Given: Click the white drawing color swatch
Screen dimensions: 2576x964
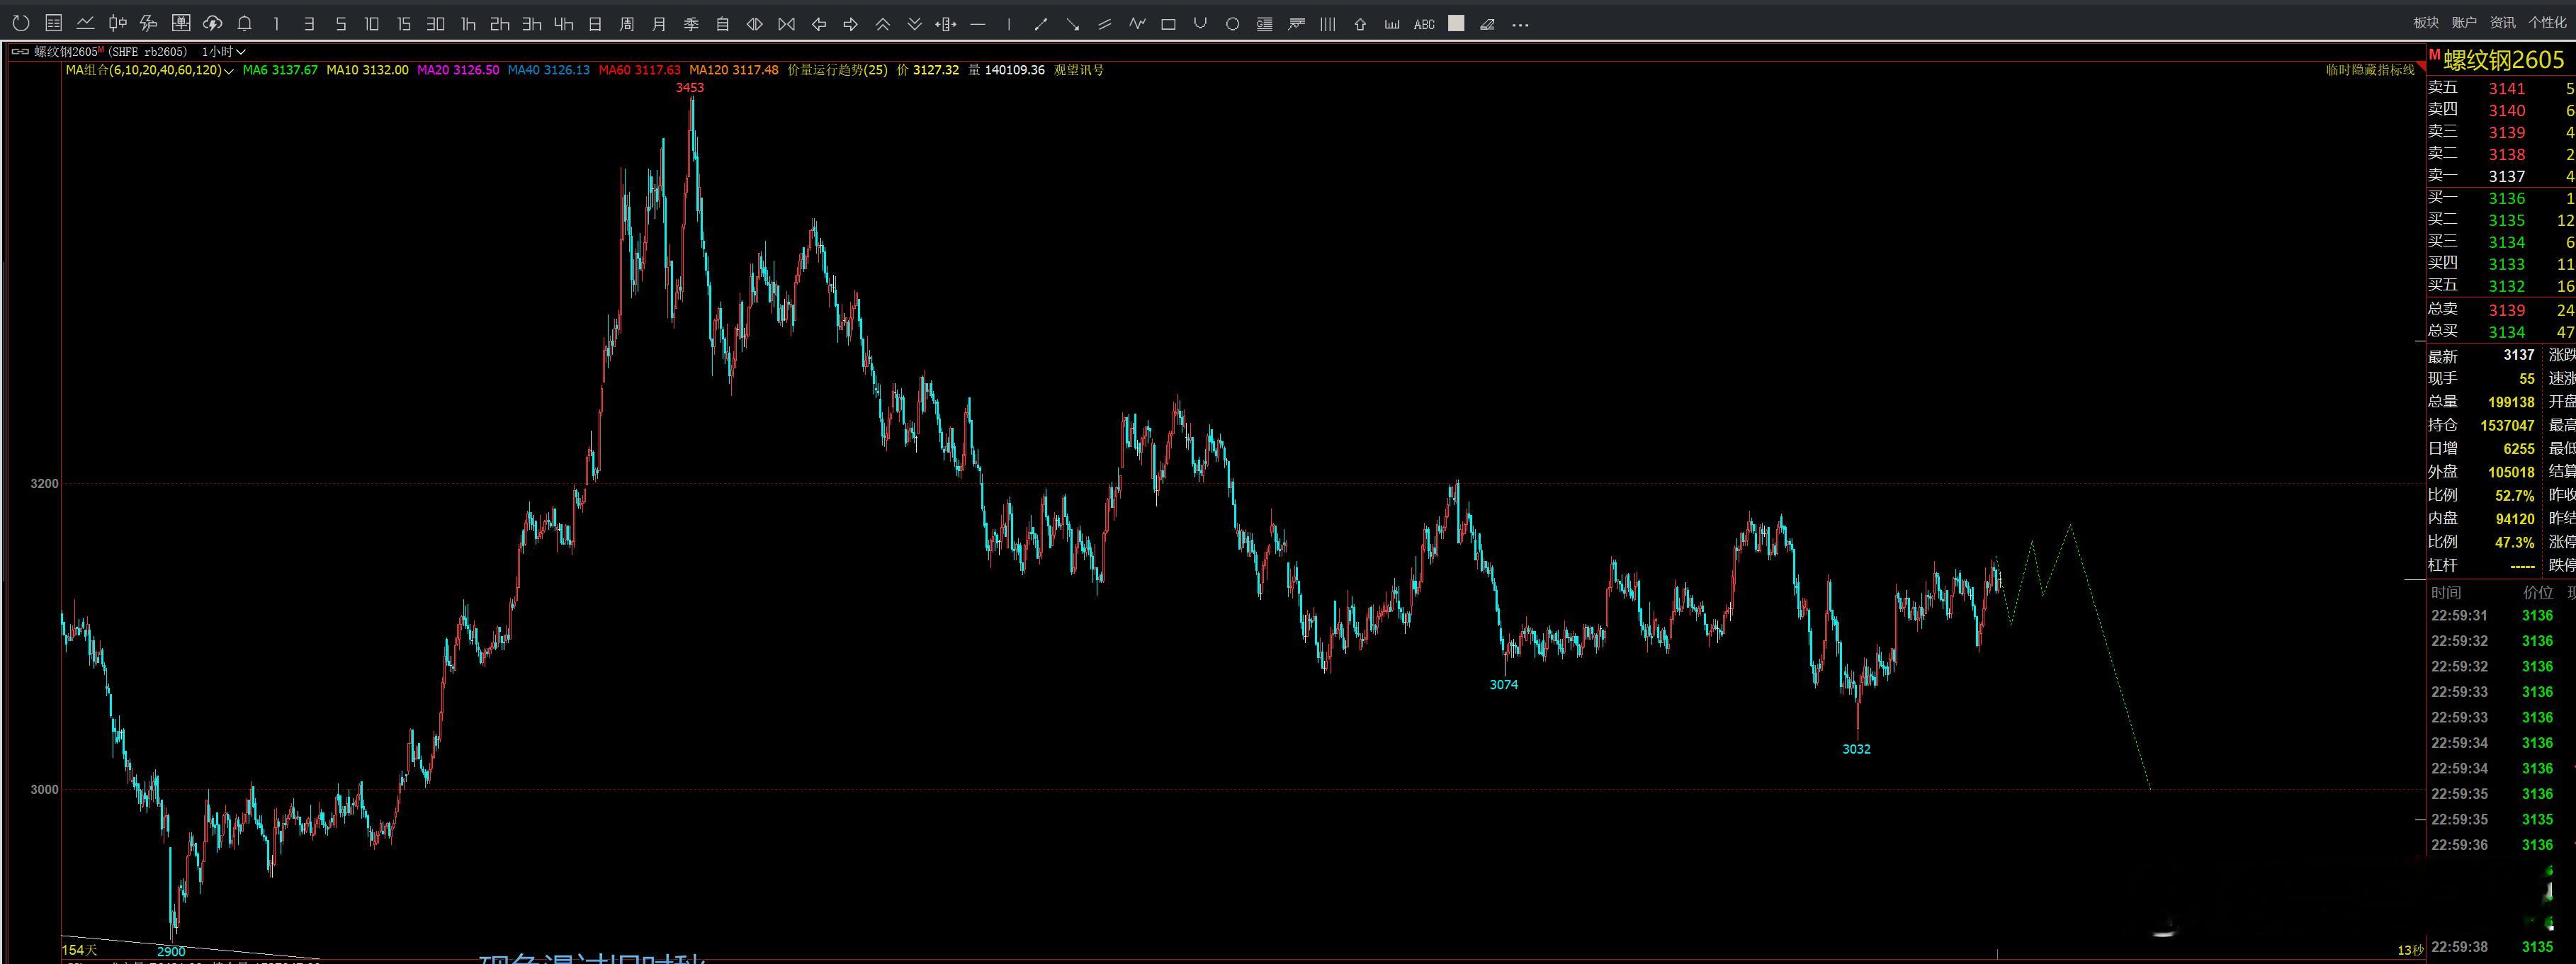Looking at the screenshot, I should (x=1456, y=24).
